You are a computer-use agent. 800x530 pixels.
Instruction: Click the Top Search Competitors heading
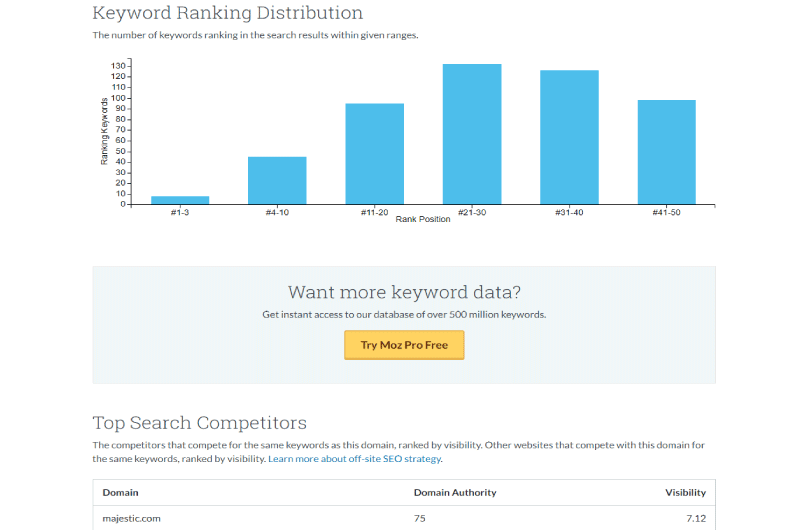click(199, 423)
